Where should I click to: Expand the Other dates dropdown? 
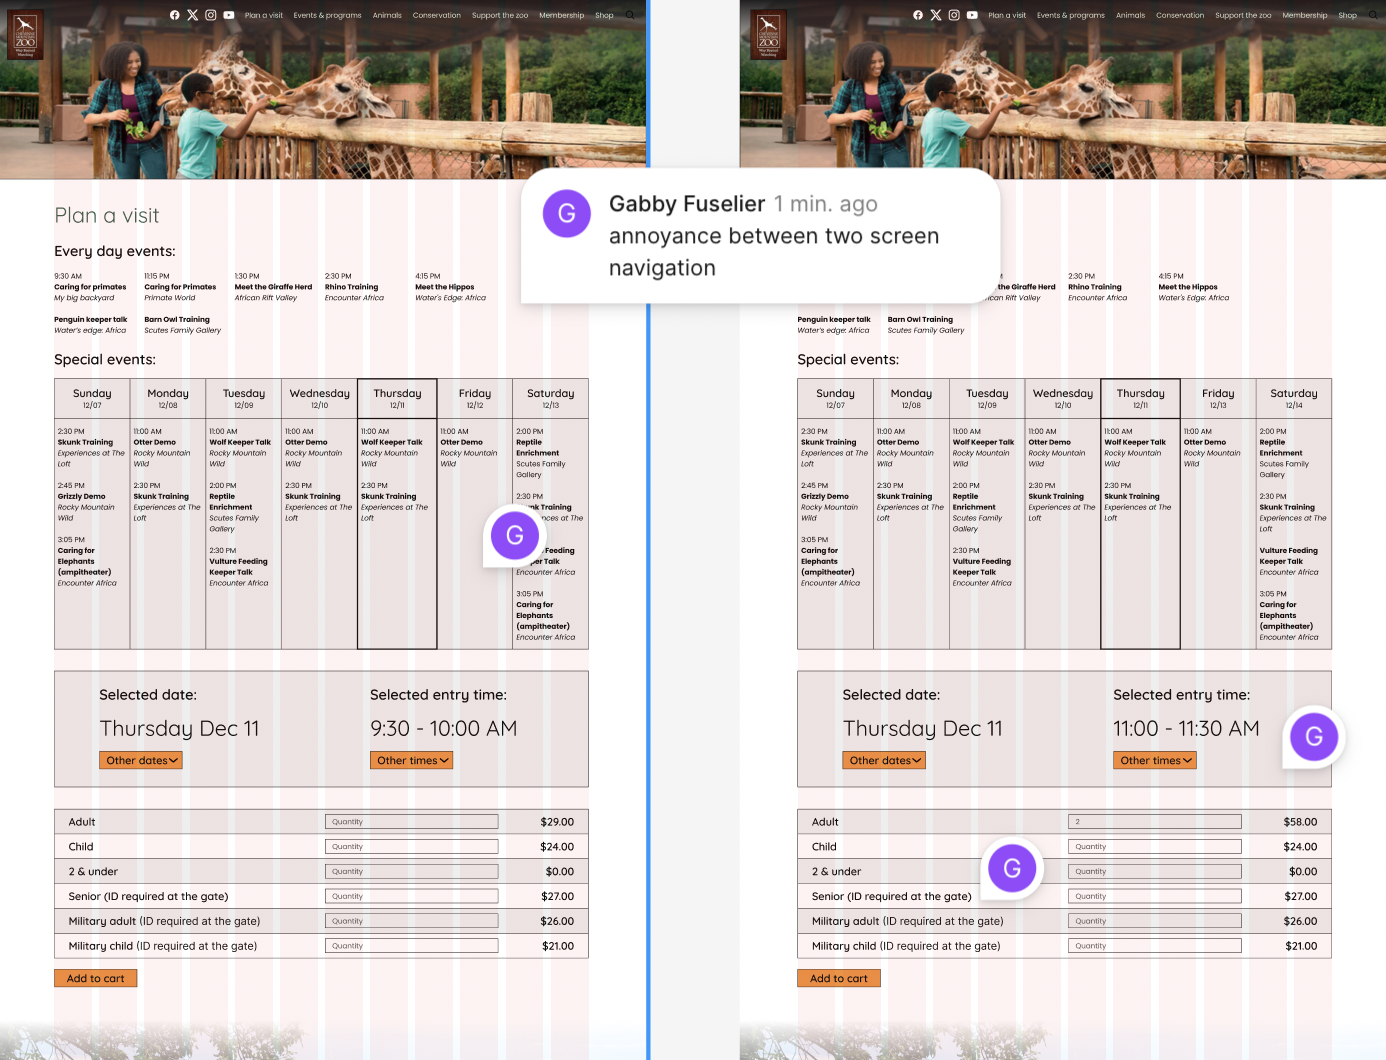tap(140, 760)
